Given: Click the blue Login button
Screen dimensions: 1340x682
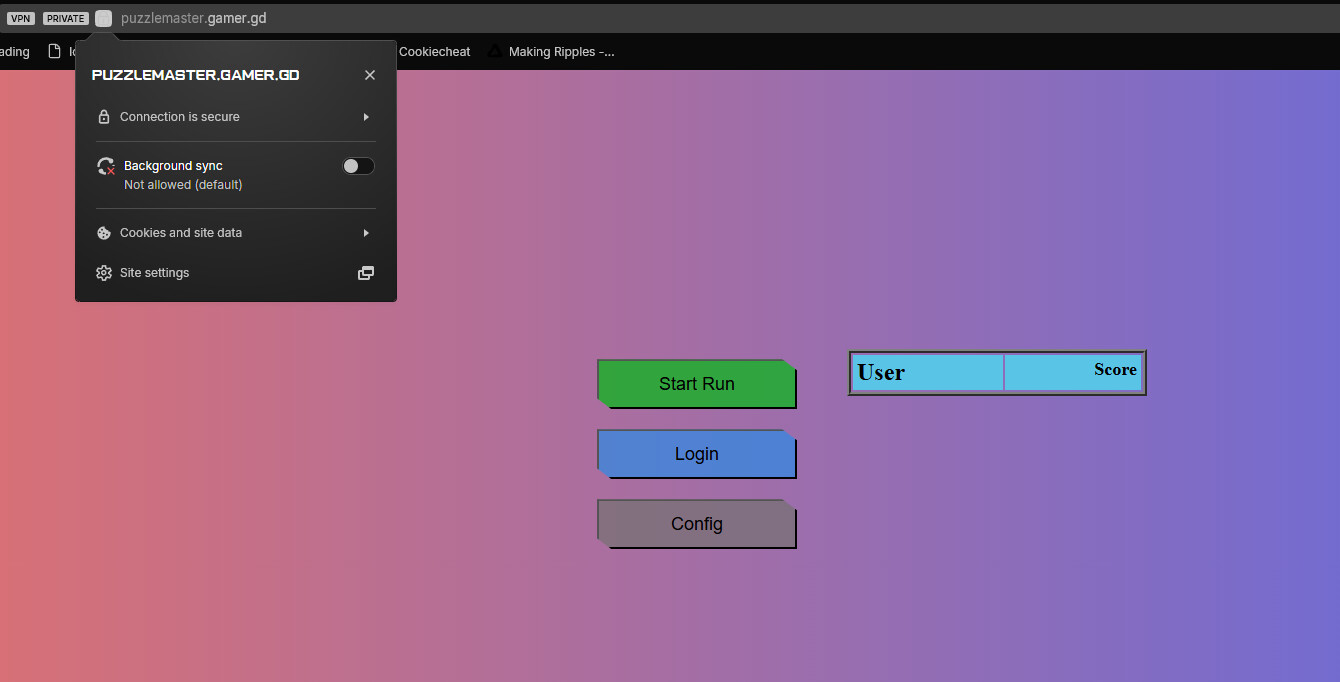Looking at the screenshot, I should click(696, 454).
